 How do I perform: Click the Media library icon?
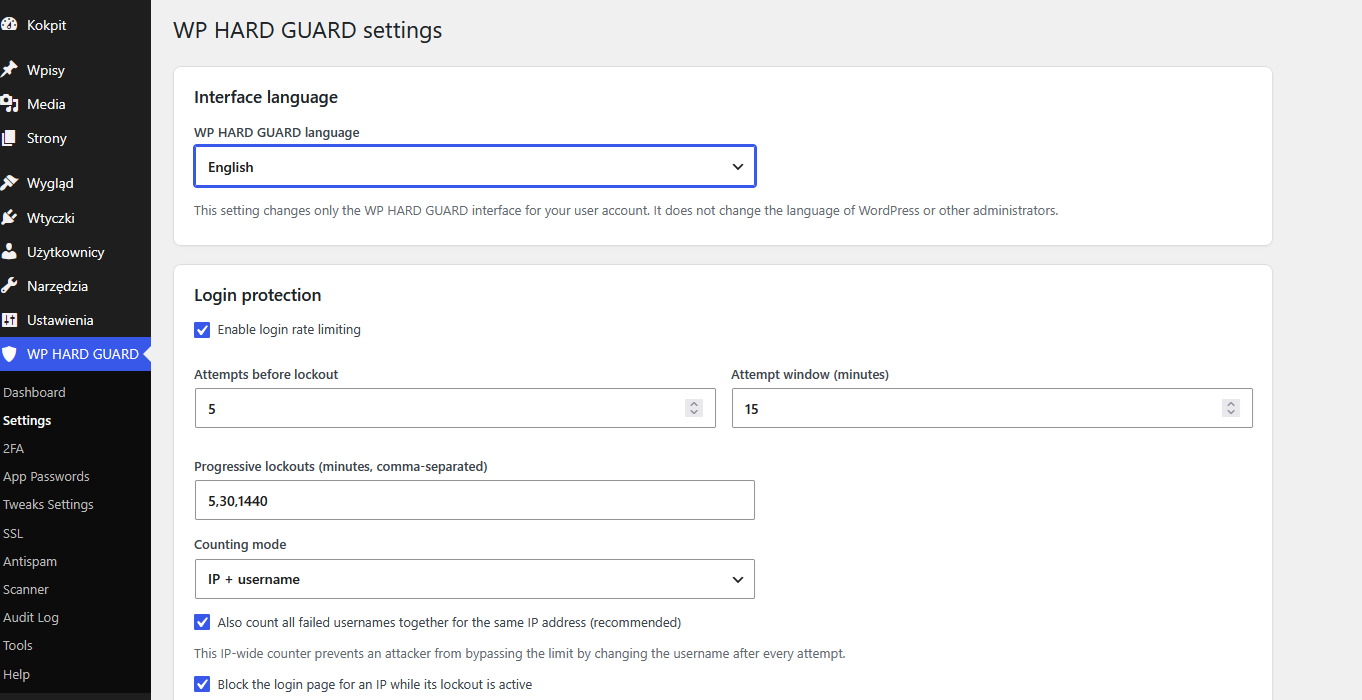9,104
